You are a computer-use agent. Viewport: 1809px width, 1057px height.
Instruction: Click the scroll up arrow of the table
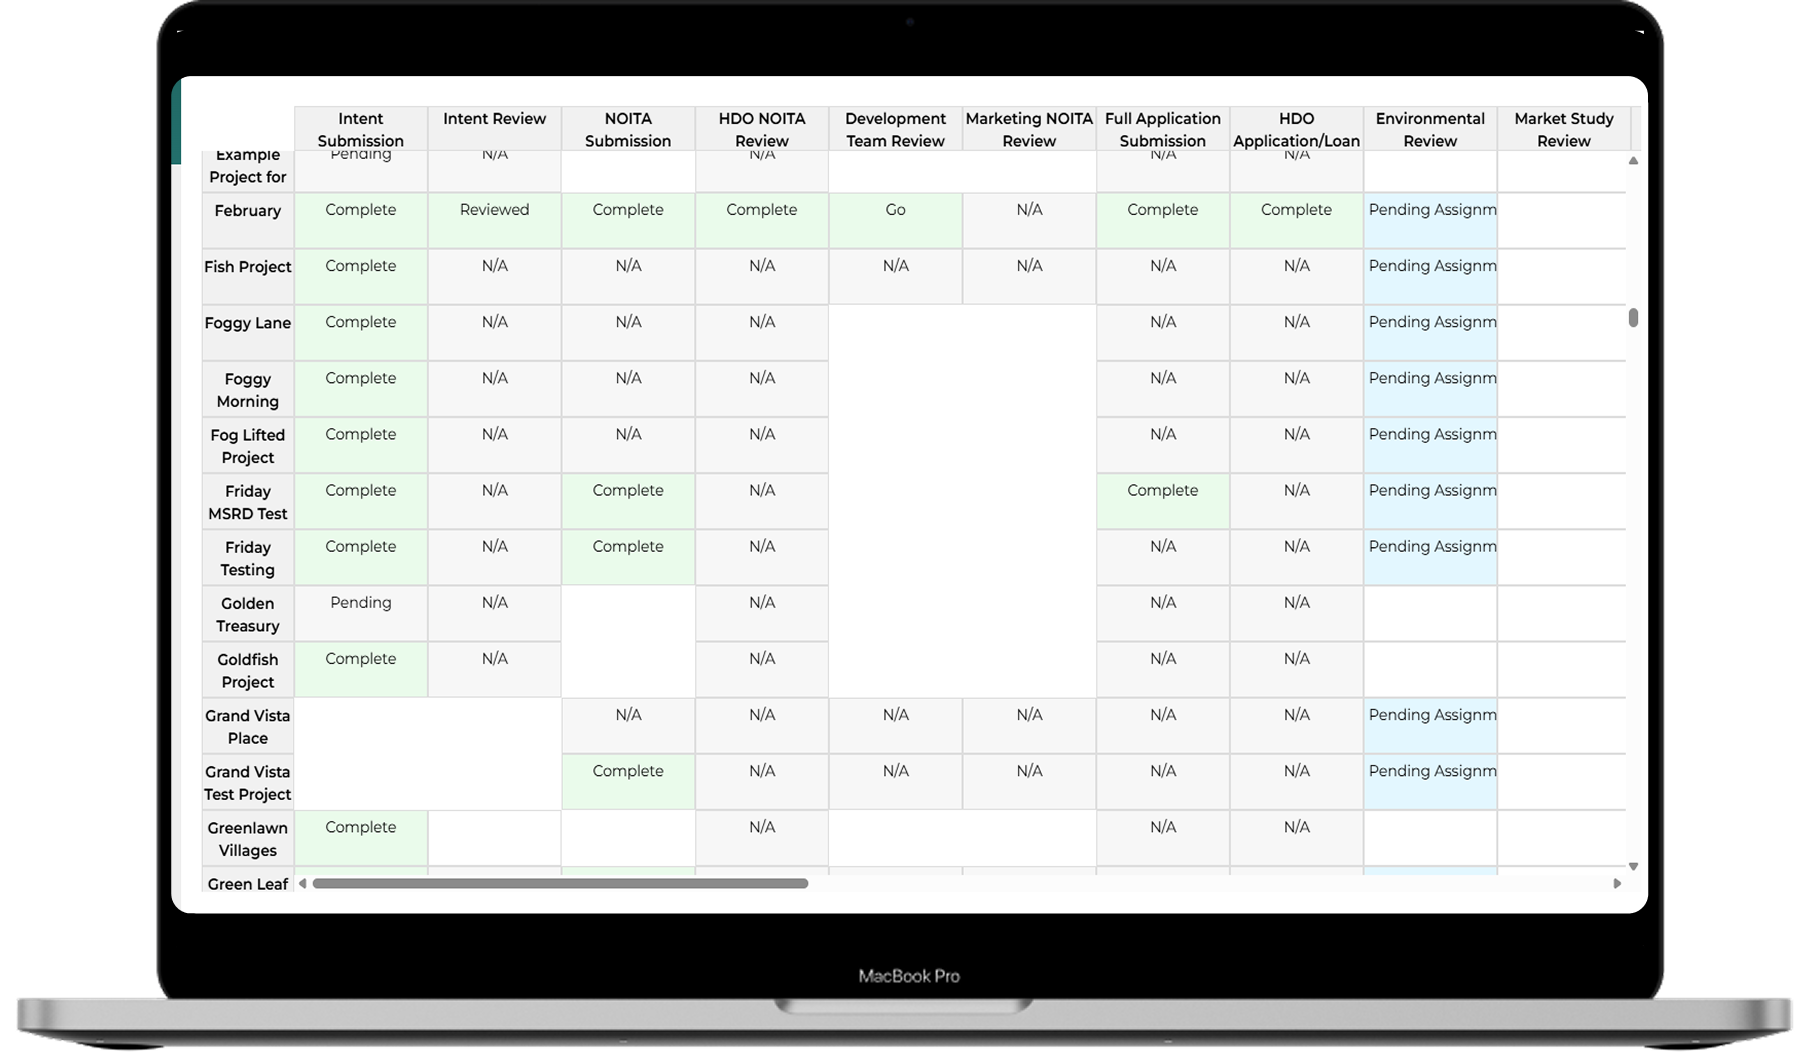[1633, 161]
